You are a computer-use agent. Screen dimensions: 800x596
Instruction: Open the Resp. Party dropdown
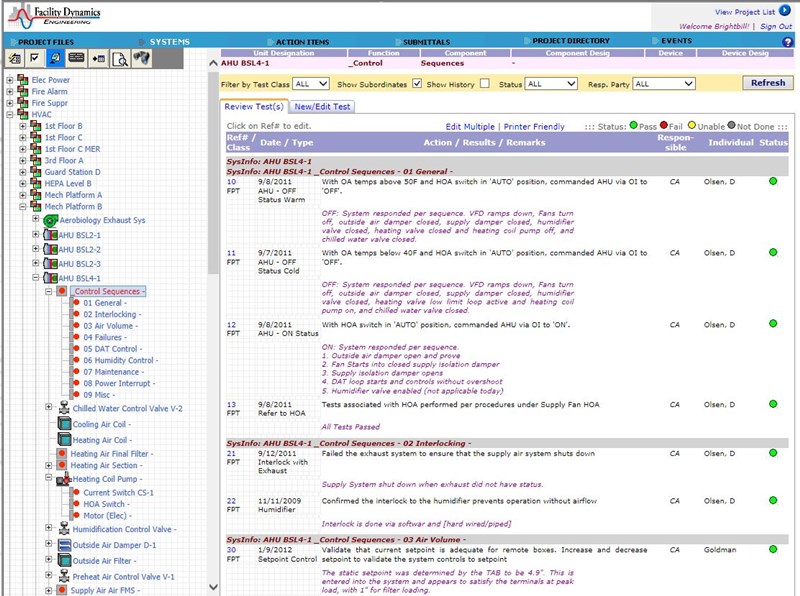(x=663, y=84)
